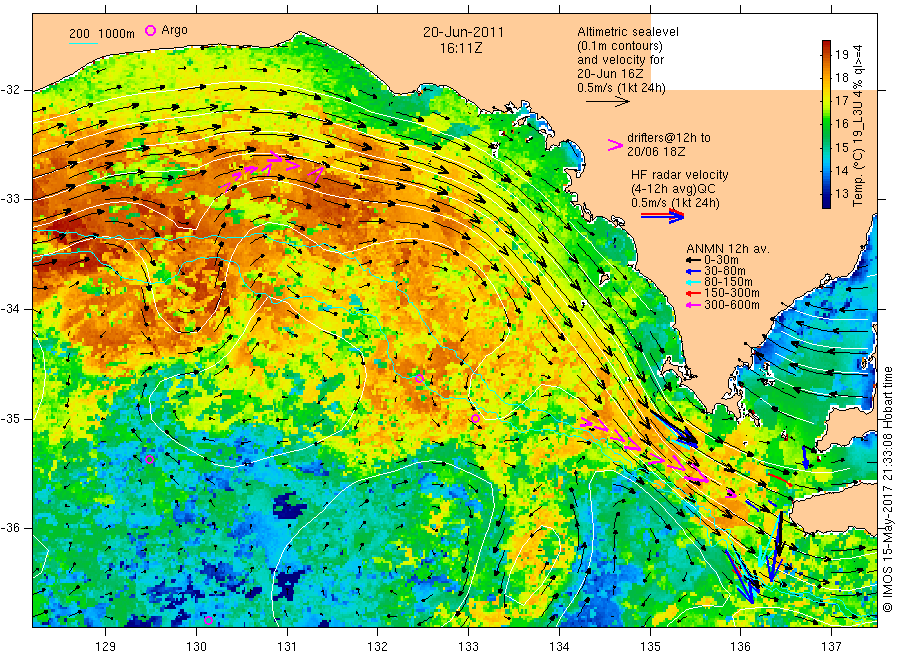Click the cyan 80-150m legend arrow
This screenshot has height=660, width=900.
pyautogui.click(x=693, y=282)
